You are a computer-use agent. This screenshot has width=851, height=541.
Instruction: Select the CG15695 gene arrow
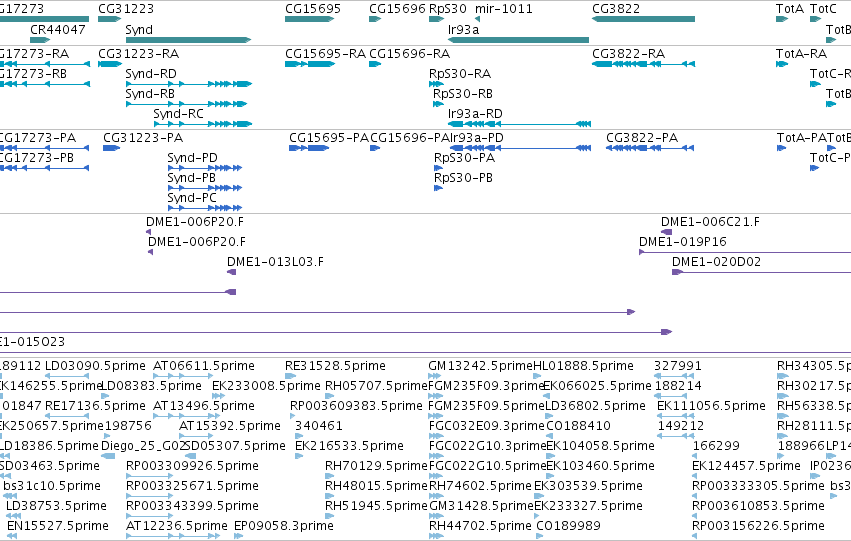click(x=309, y=19)
